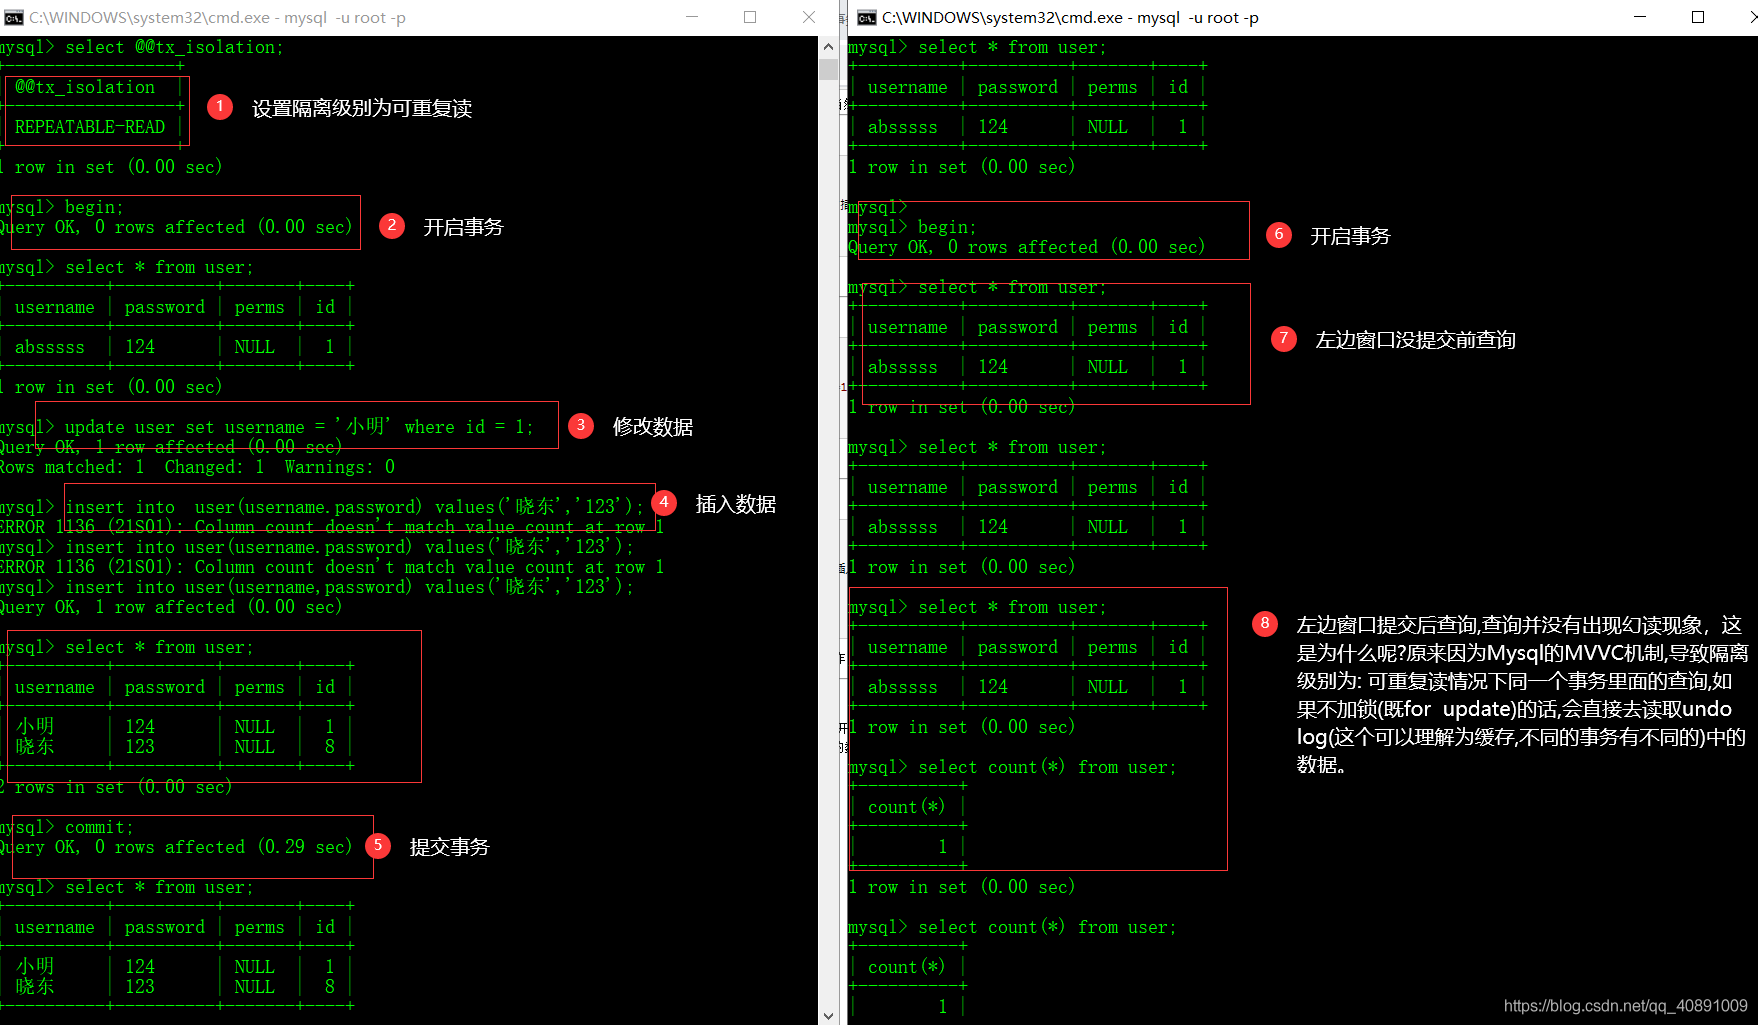Click the 'commit;' command line

(67, 827)
